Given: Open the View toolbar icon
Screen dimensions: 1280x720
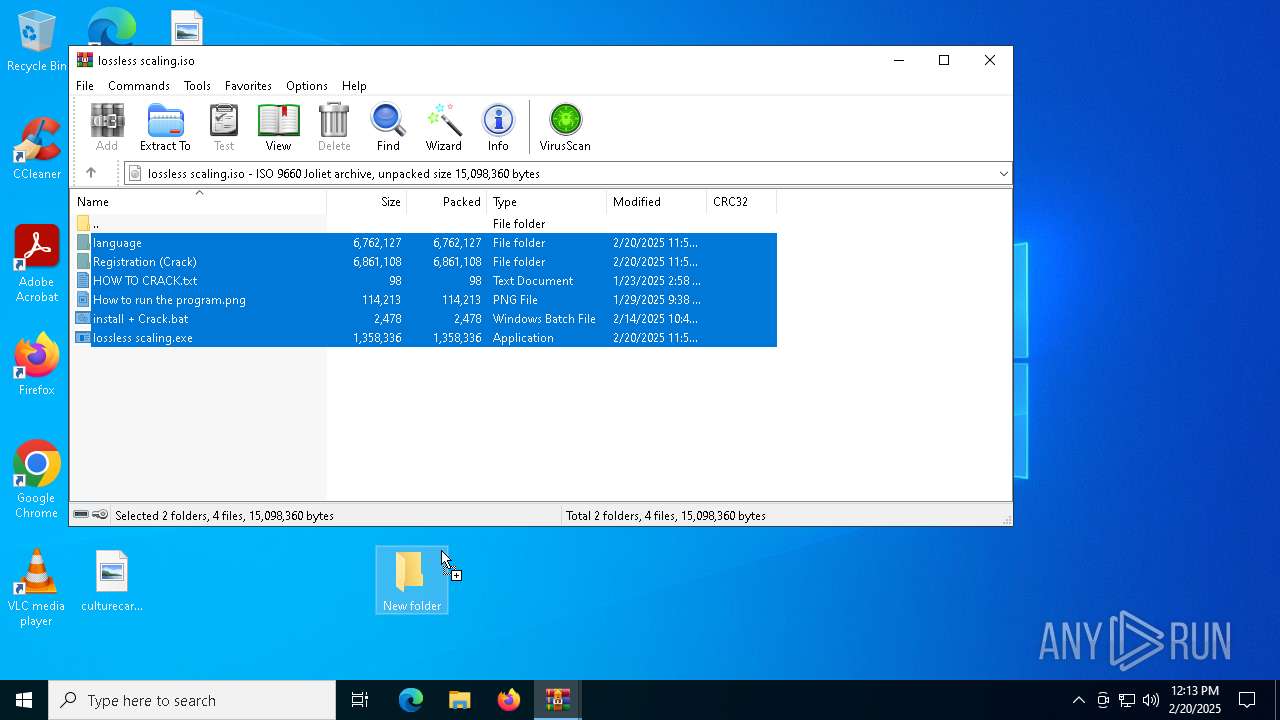Looking at the screenshot, I should [x=278, y=127].
